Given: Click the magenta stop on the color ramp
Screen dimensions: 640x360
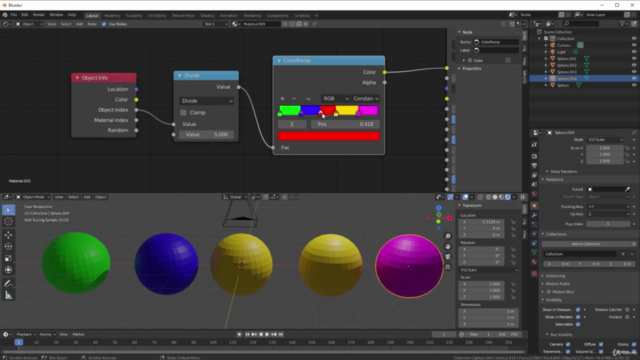Looking at the screenshot, I should pyautogui.click(x=358, y=113).
